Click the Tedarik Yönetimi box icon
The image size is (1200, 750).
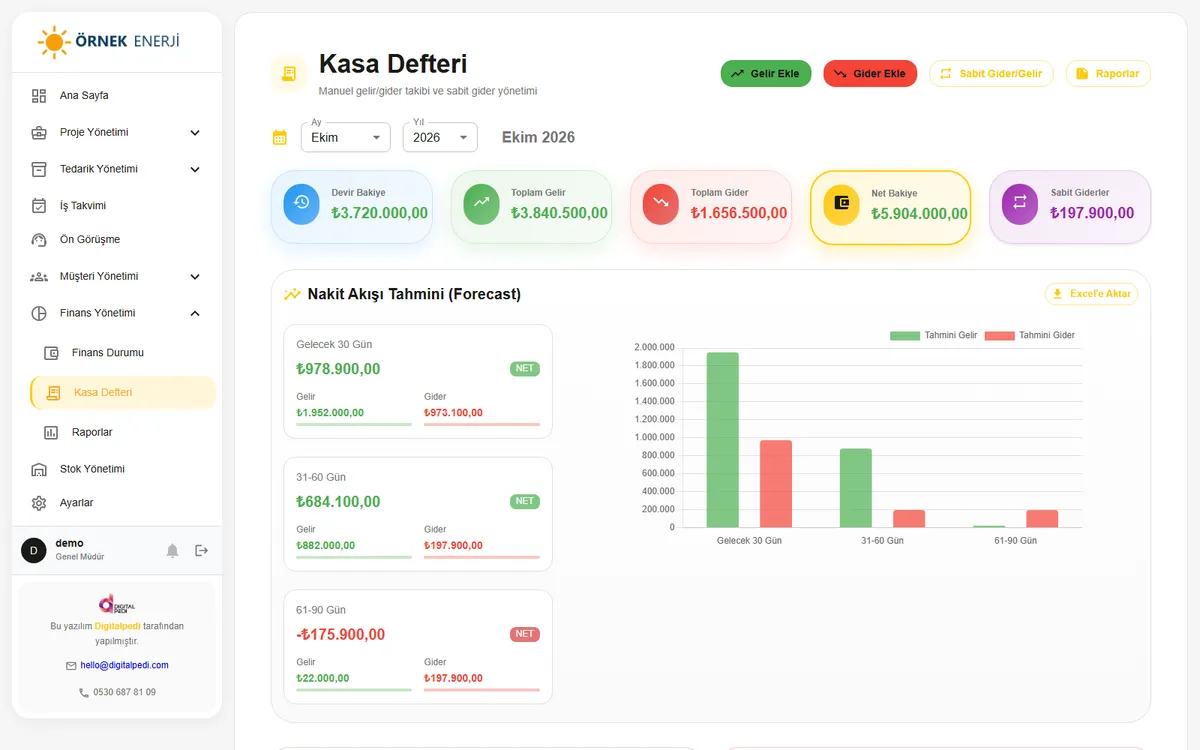click(x=39, y=169)
